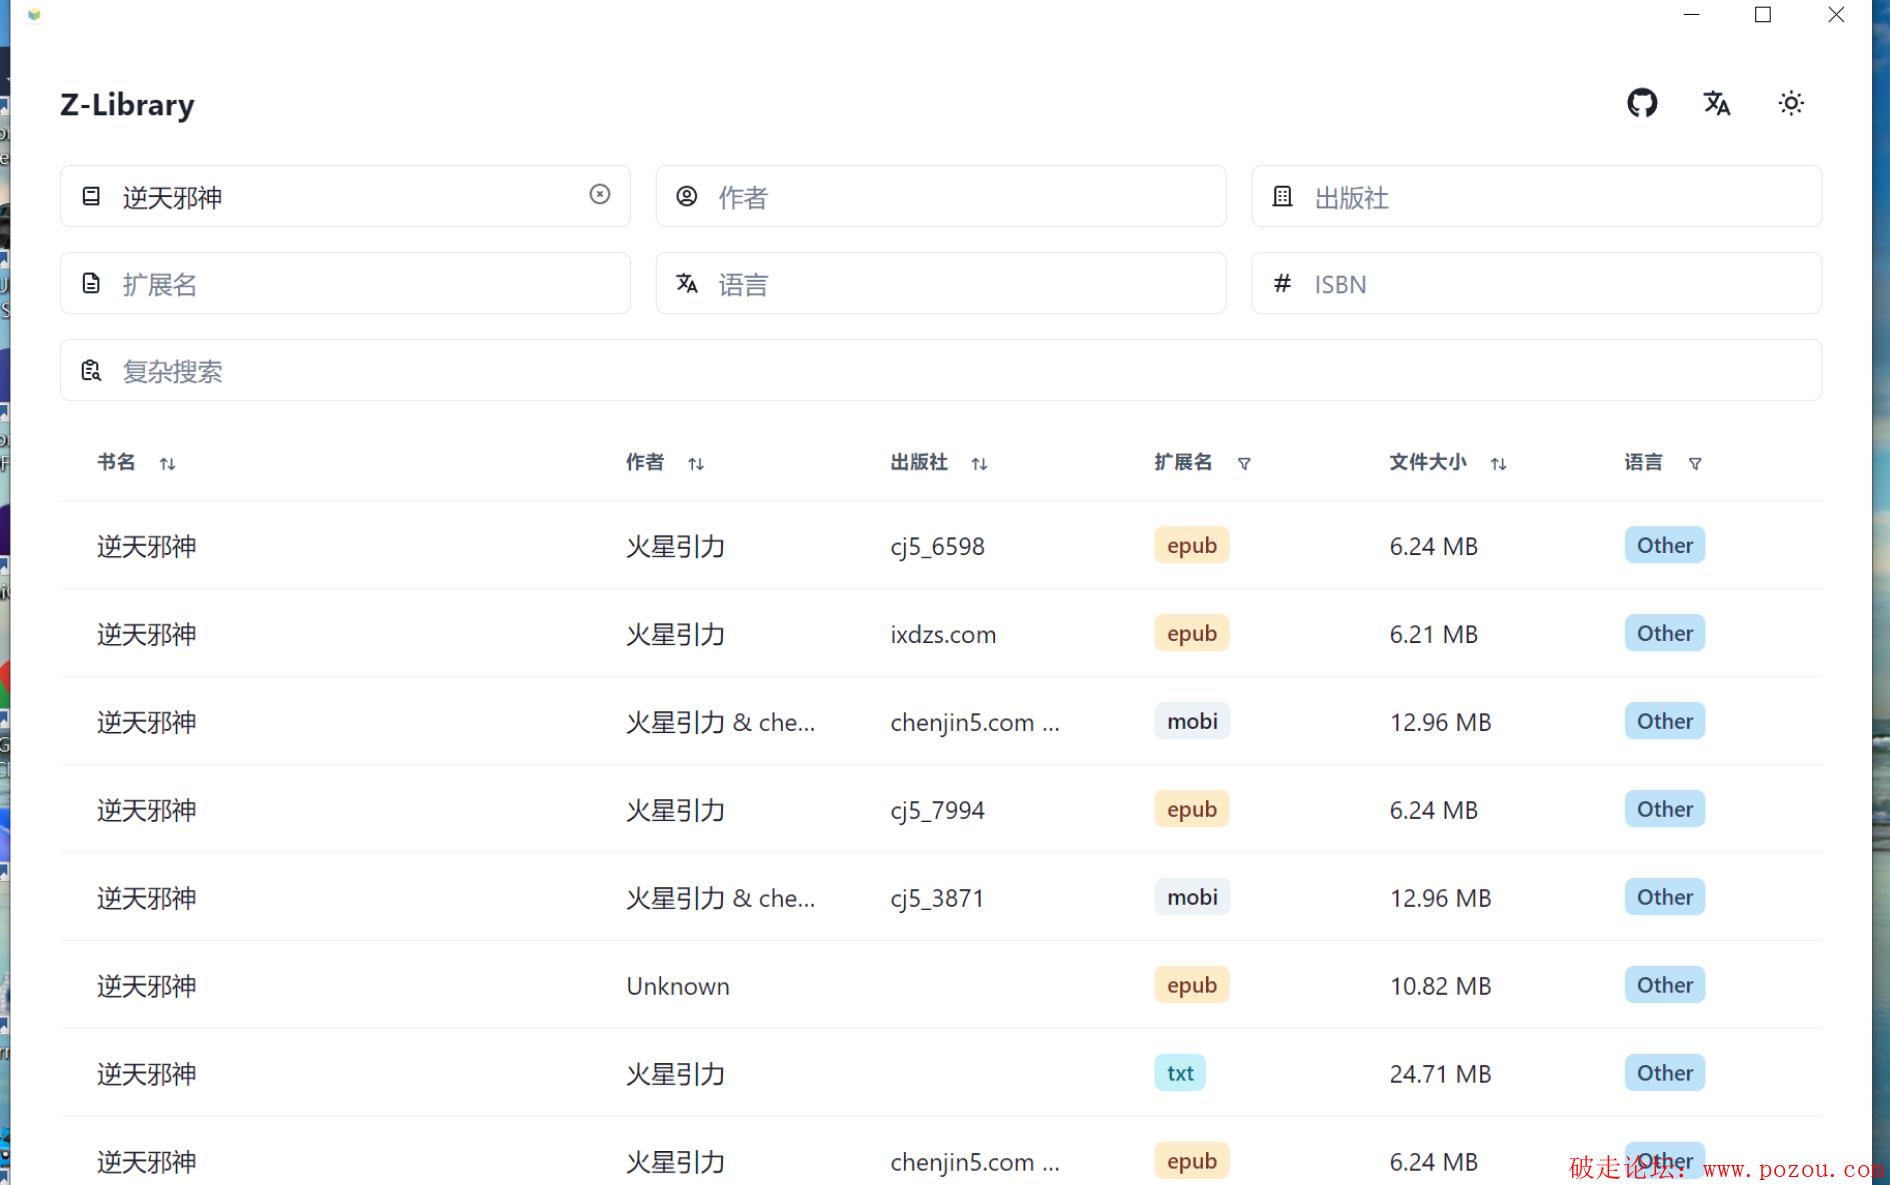Click the 6.21 MB file size cell
The width and height of the screenshot is (1890, 1185).
1433,634
